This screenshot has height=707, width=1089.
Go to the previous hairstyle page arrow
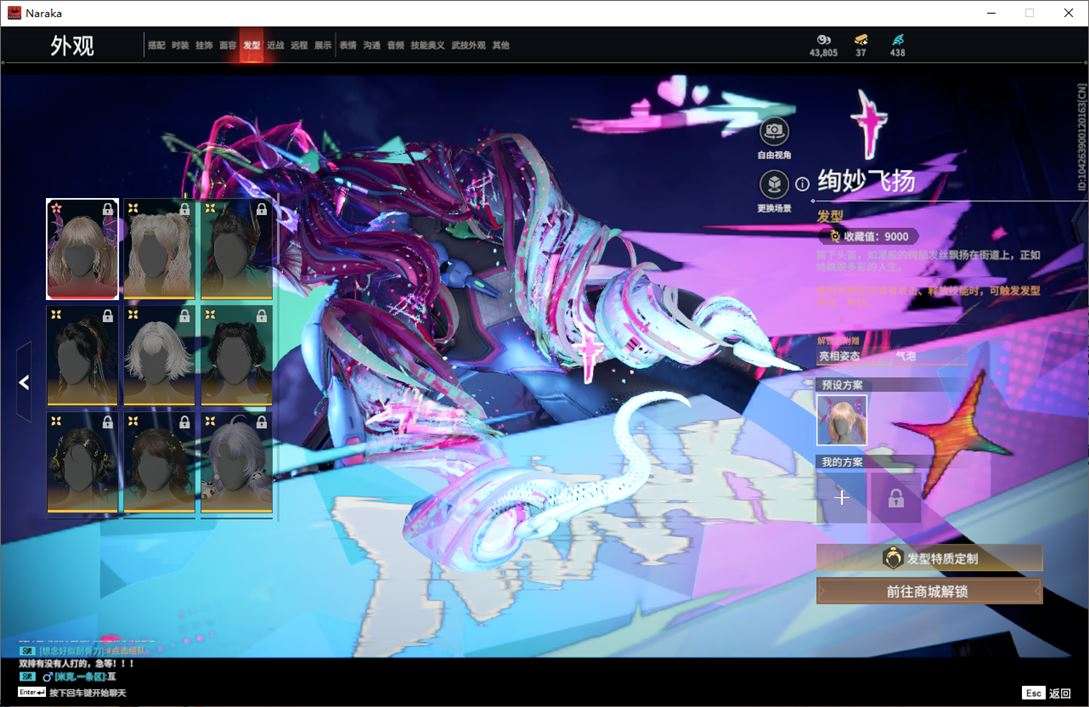tap(24, 382)
